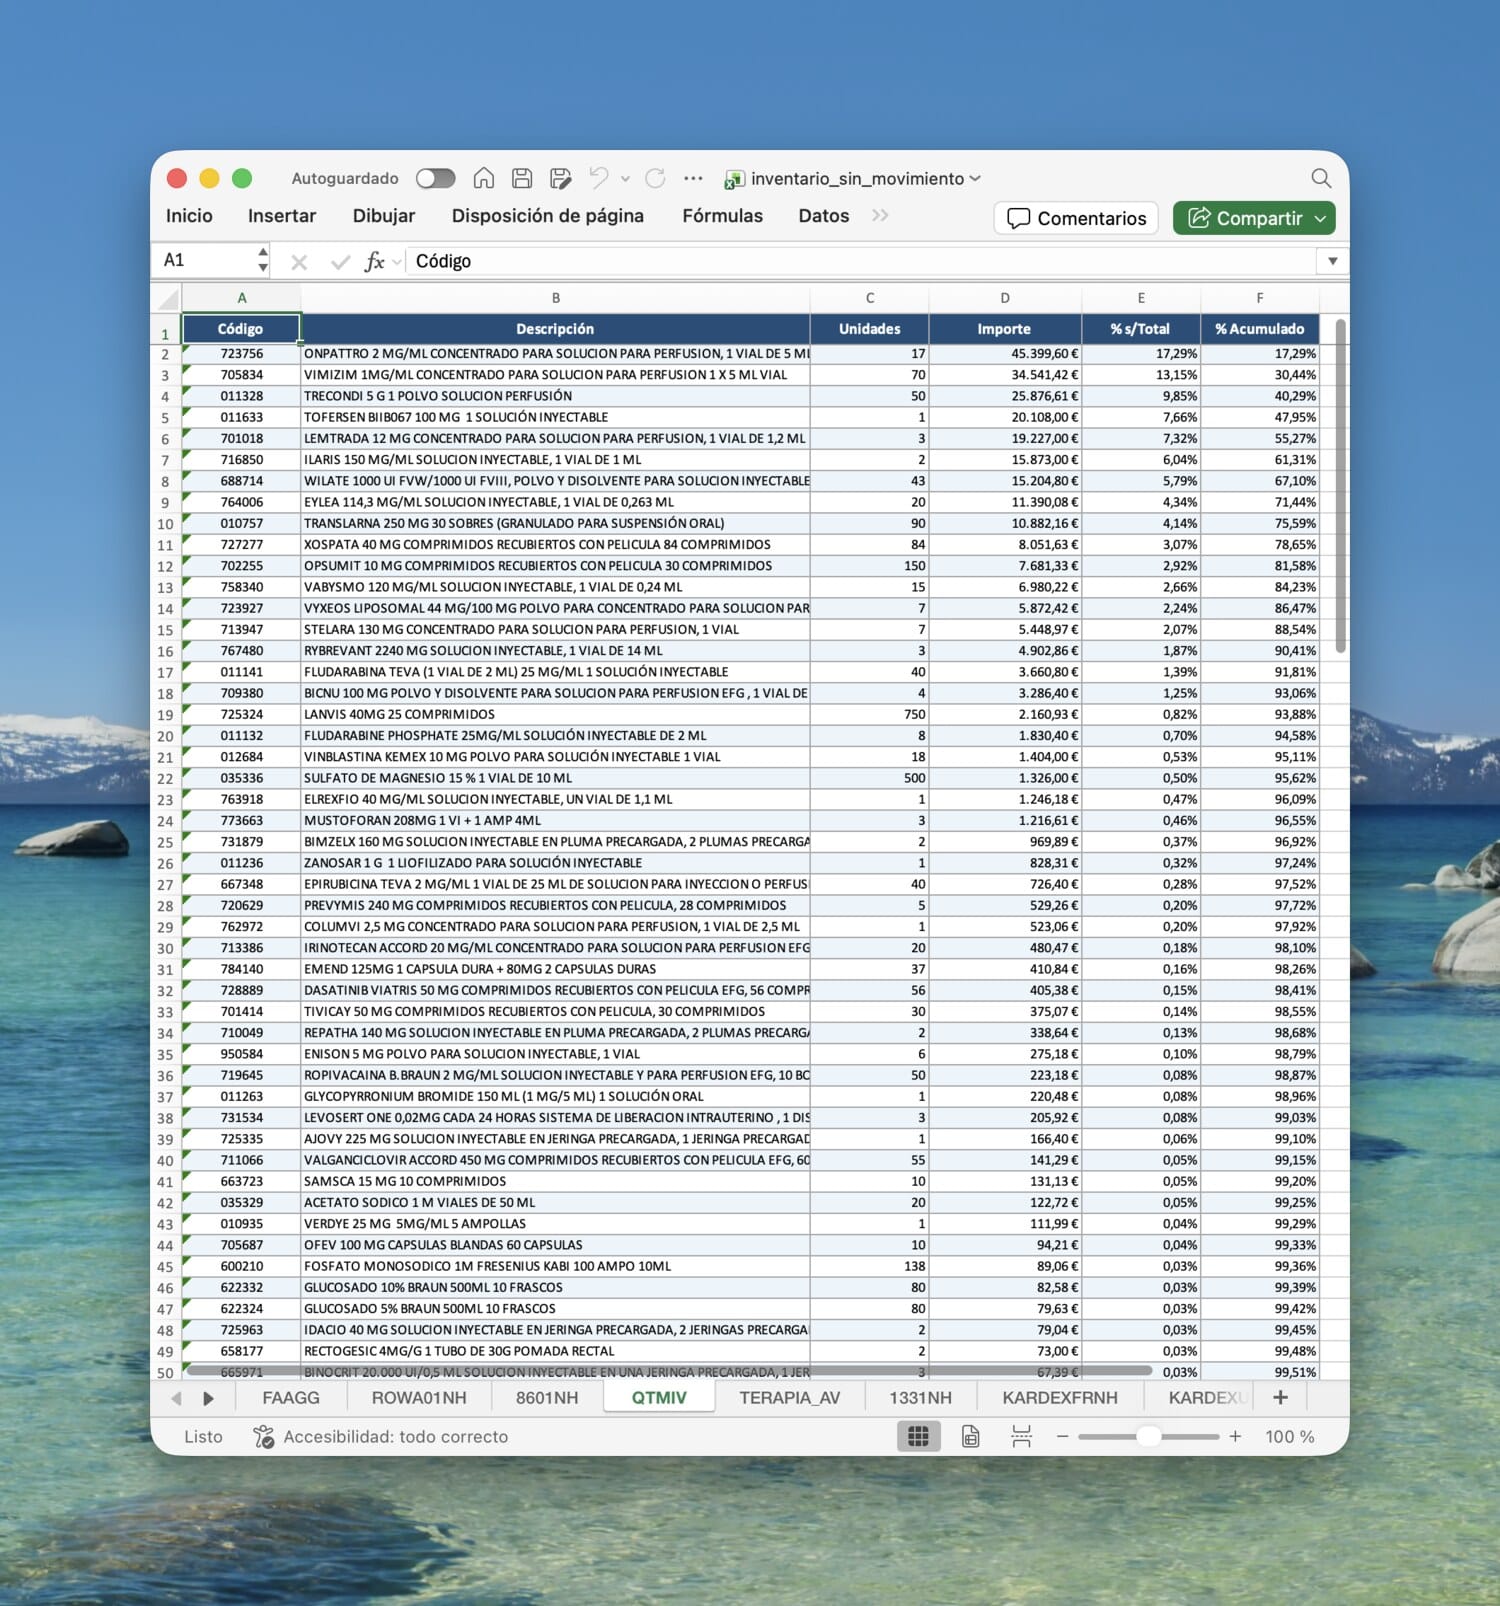Select column D header
This screenshot has height=1606, width=1500.
coord(1005,298)
